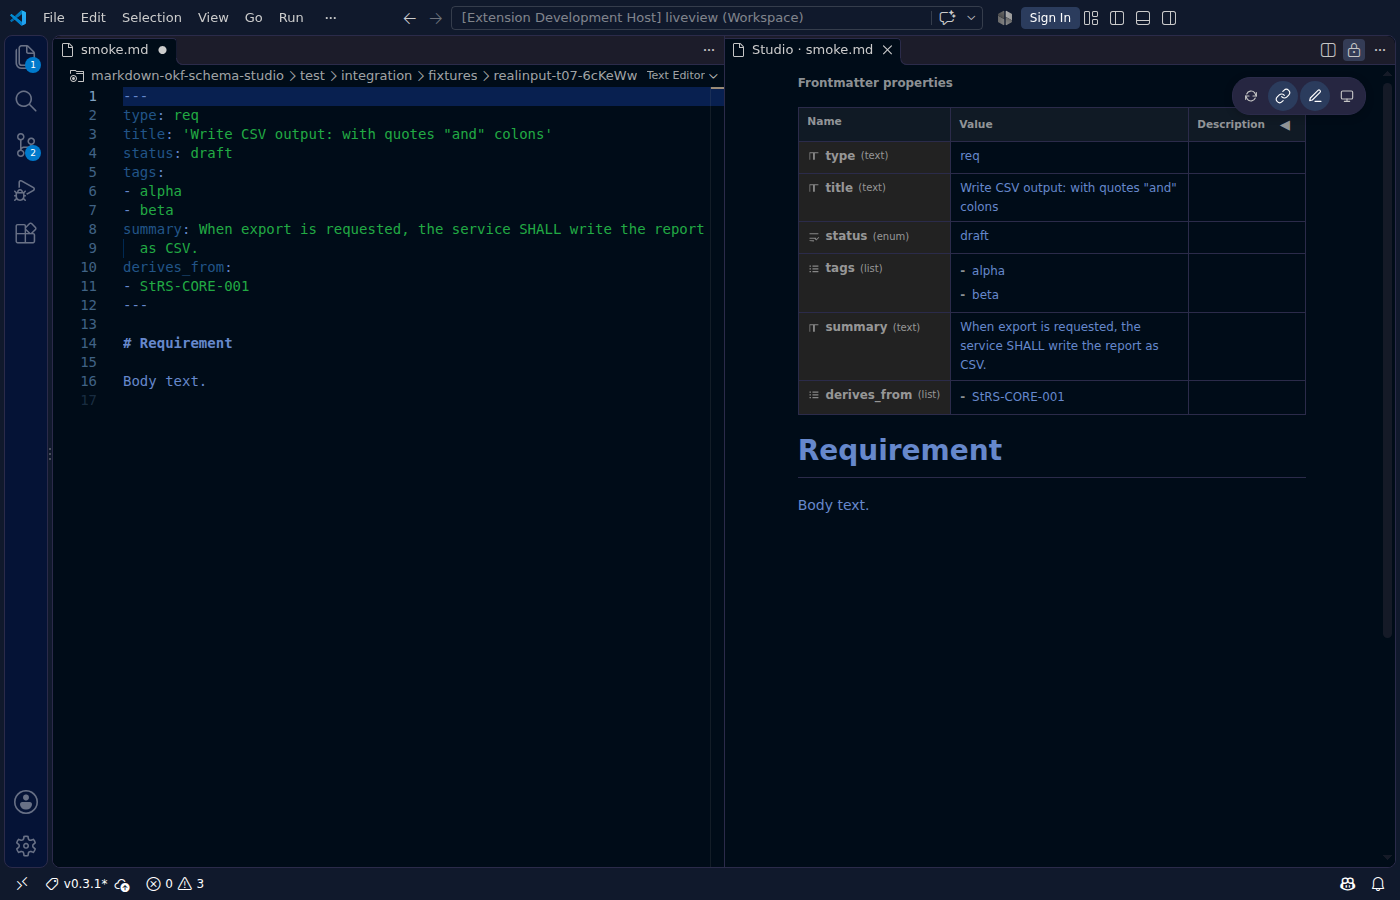The width and height of the screenshot is (1400, 900).
Task: Click the refresh icon in the Studio toolbar
Action: point(1251,96)
